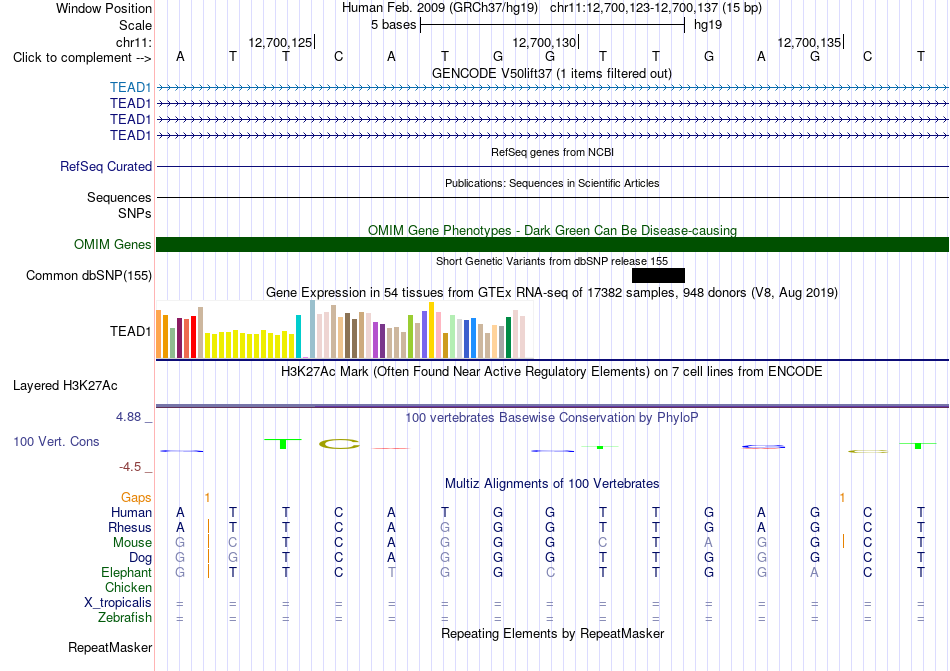Click the red bar in GTEx expression chart

pyautogui.click(x=193, y=337)
